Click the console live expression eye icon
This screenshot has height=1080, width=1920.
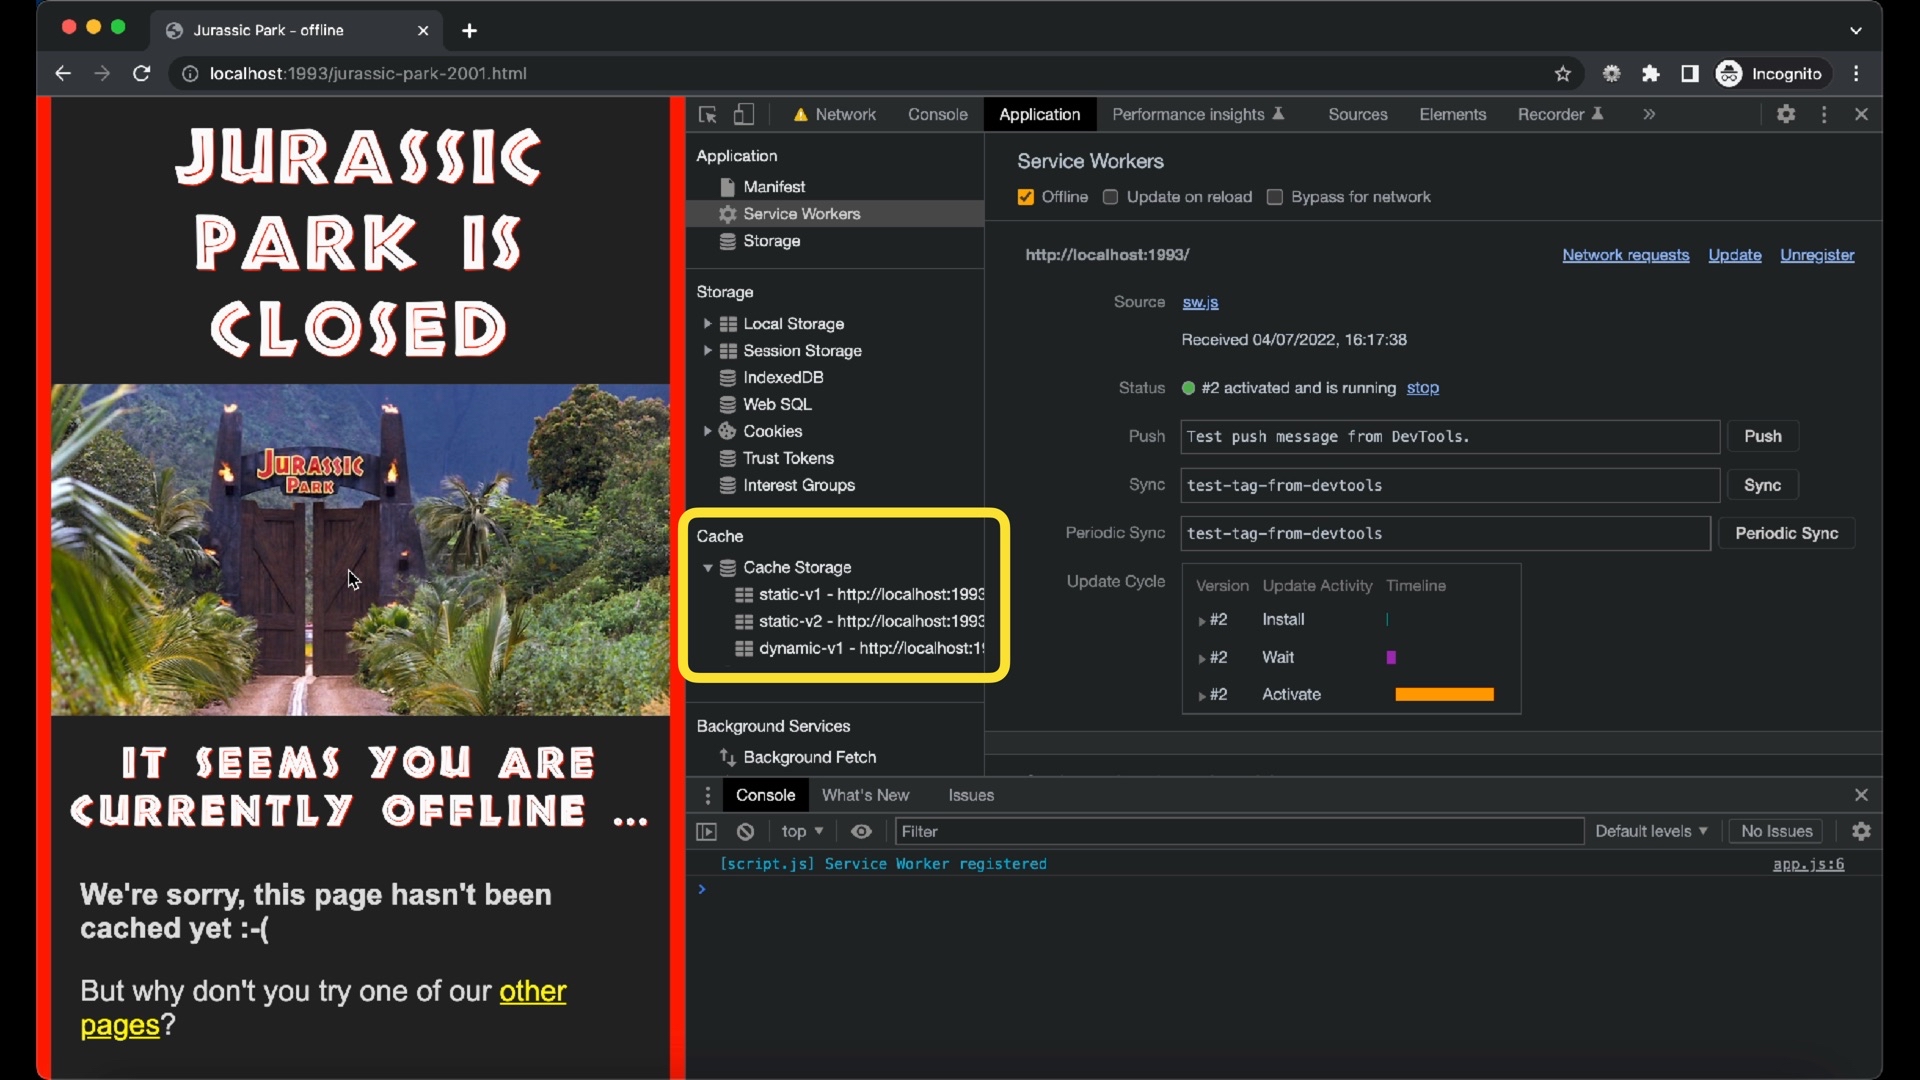861,831
